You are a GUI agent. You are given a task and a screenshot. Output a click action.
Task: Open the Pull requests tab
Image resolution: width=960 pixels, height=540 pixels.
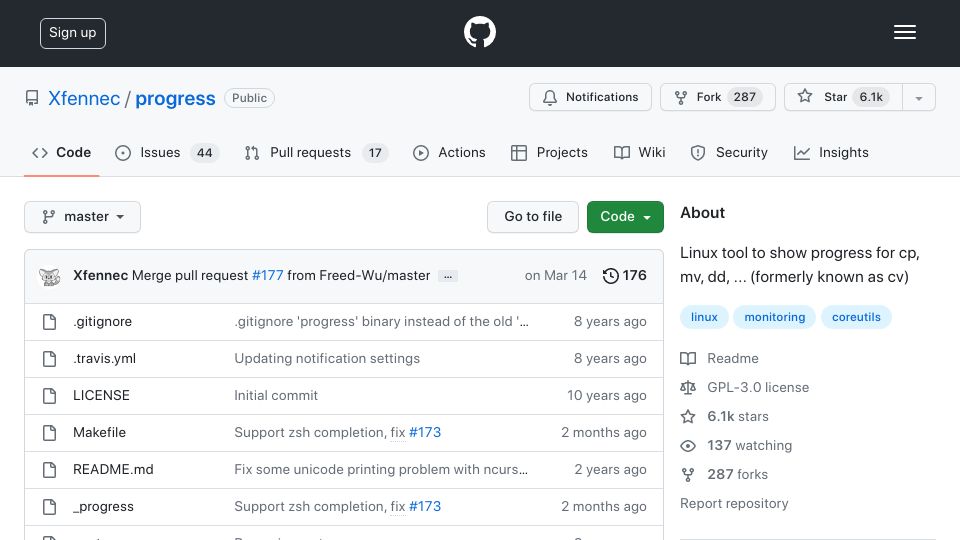316,152
